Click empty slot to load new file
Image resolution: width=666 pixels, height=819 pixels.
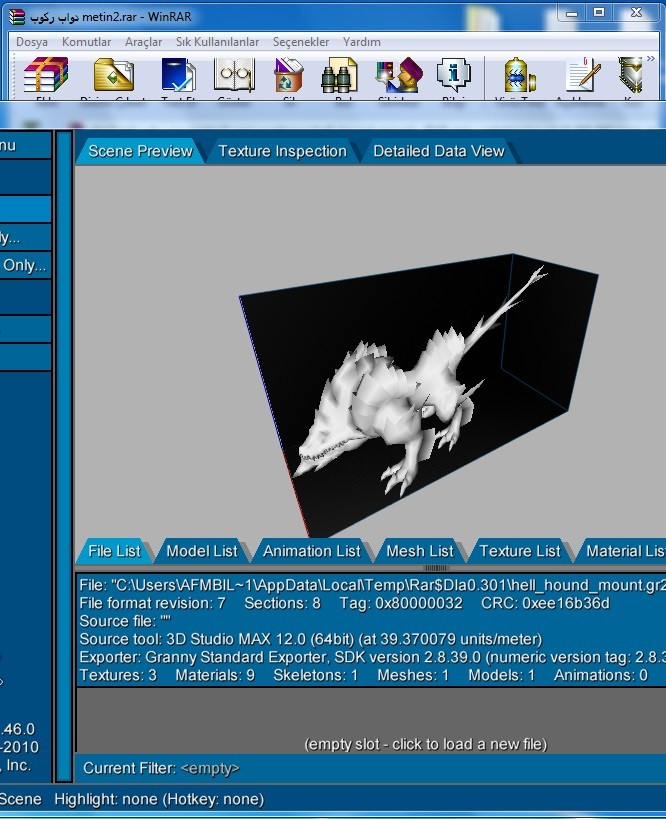426,744
